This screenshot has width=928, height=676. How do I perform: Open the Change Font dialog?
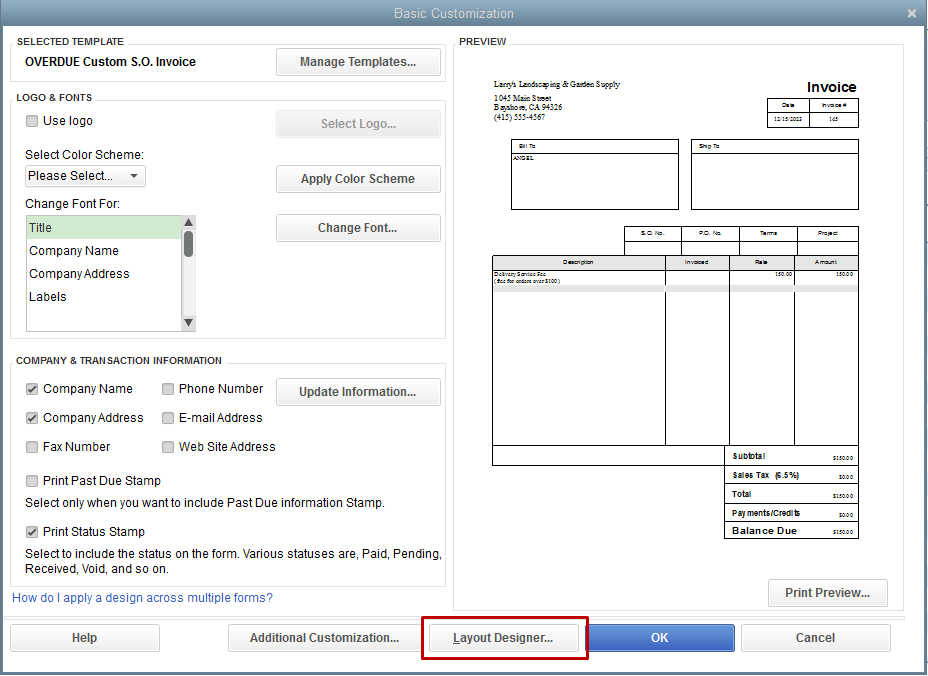tap(358, 228)
